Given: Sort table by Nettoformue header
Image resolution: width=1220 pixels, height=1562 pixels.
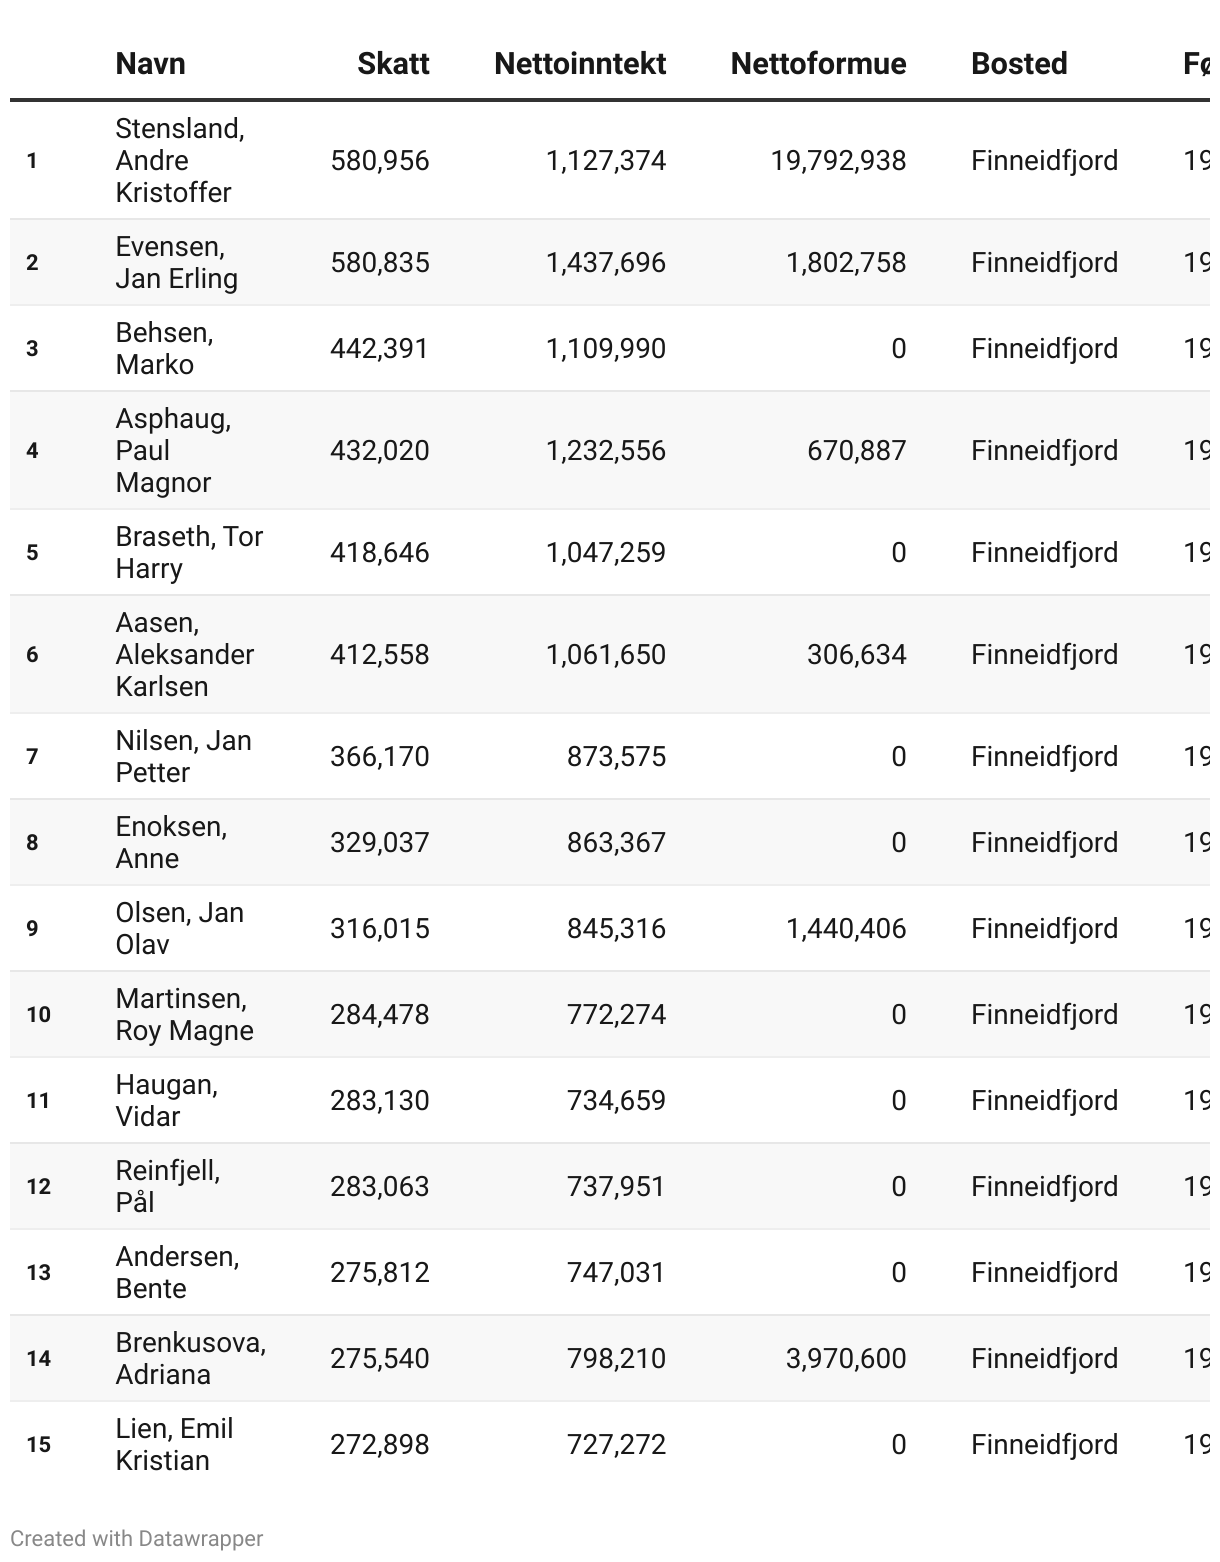Looking at the screenshot, I should pos(818,64).
